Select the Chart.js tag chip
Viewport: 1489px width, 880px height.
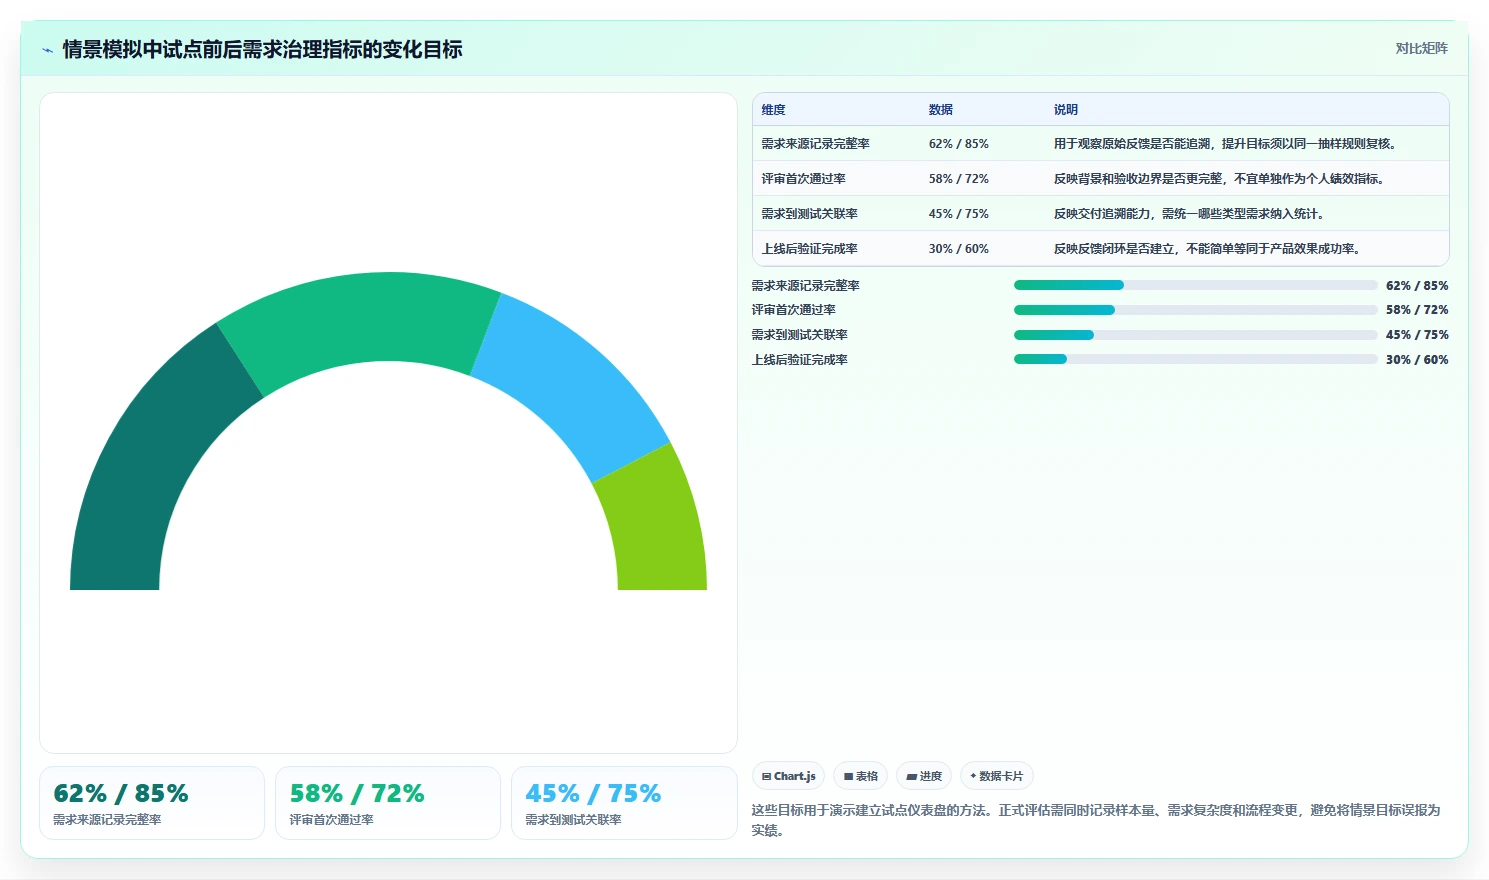point(788,776)
